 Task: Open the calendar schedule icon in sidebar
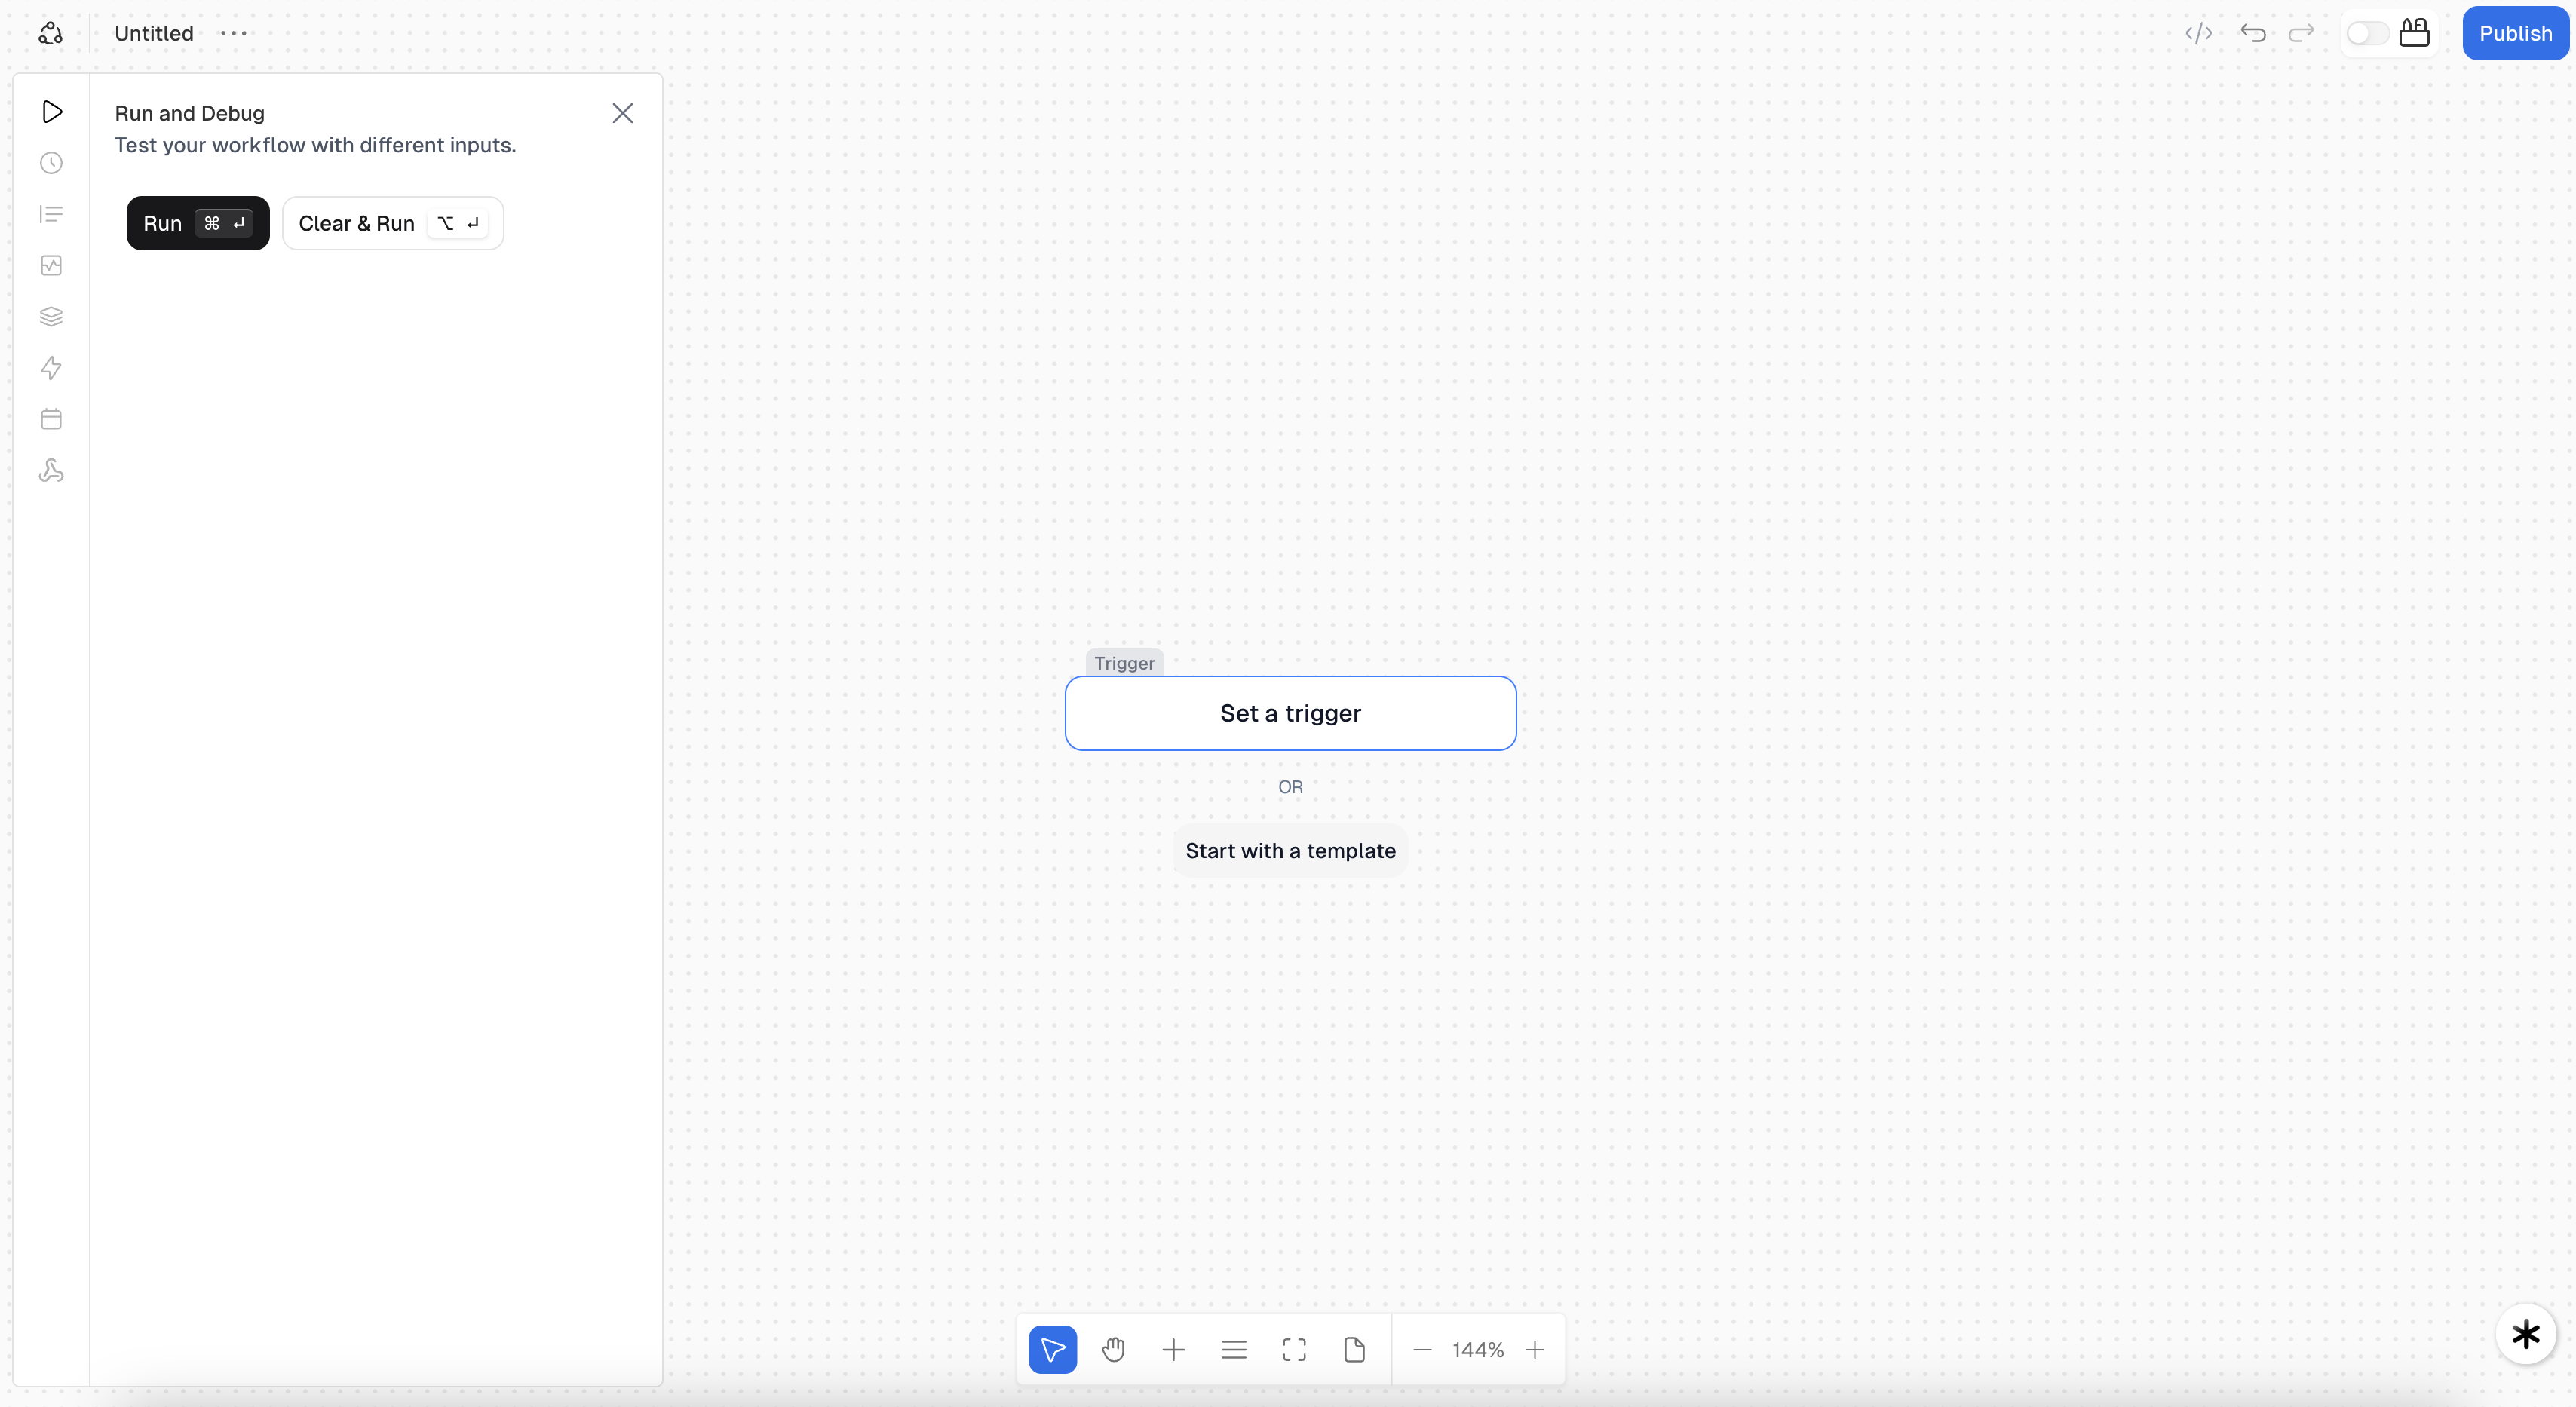pos(52,419)
